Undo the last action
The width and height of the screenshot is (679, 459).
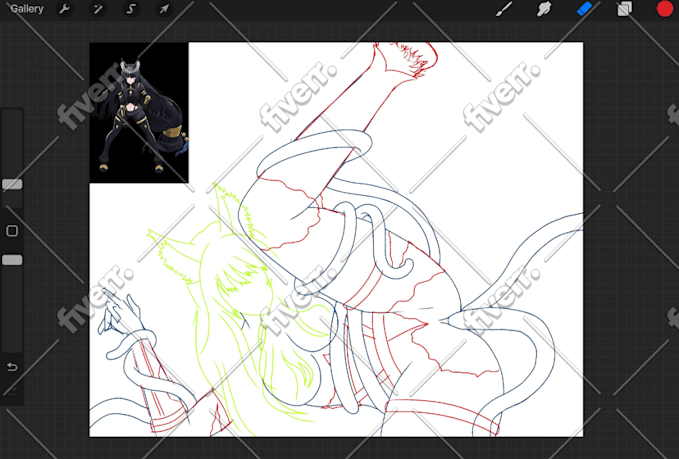coord(12,367)
